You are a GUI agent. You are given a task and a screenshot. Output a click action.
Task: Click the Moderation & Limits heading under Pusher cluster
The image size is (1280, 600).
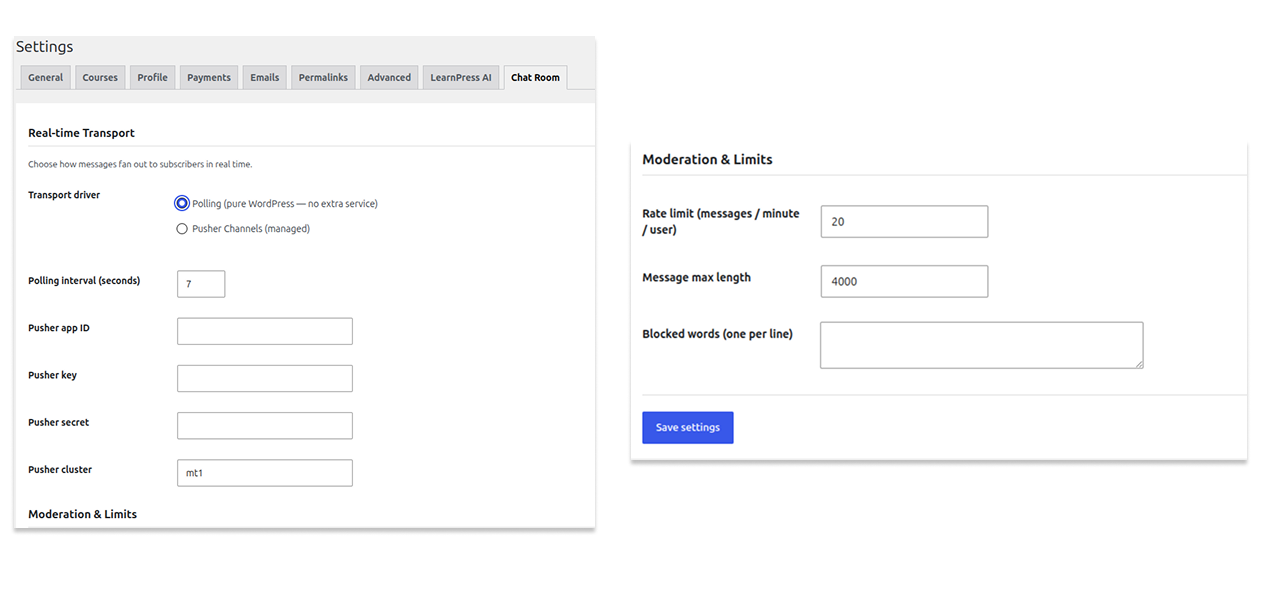(x=82, y=514)
